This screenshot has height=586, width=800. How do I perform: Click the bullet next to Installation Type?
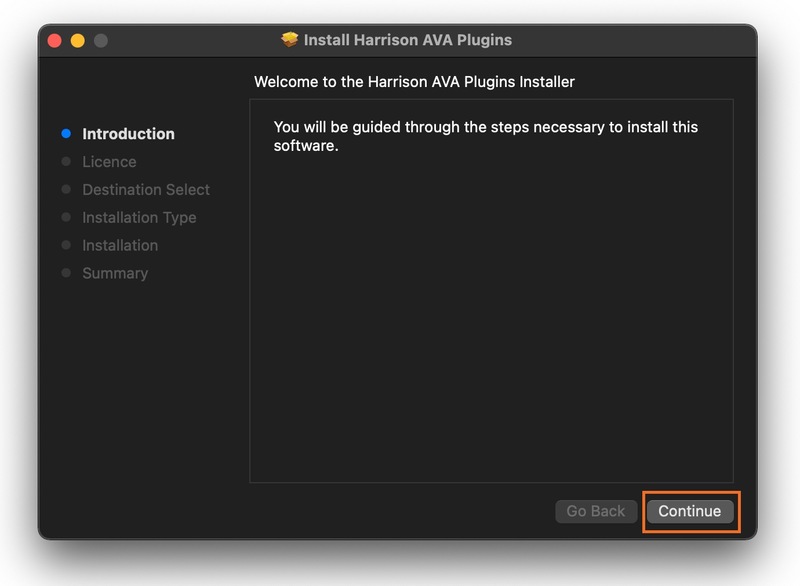pos(66,217)
